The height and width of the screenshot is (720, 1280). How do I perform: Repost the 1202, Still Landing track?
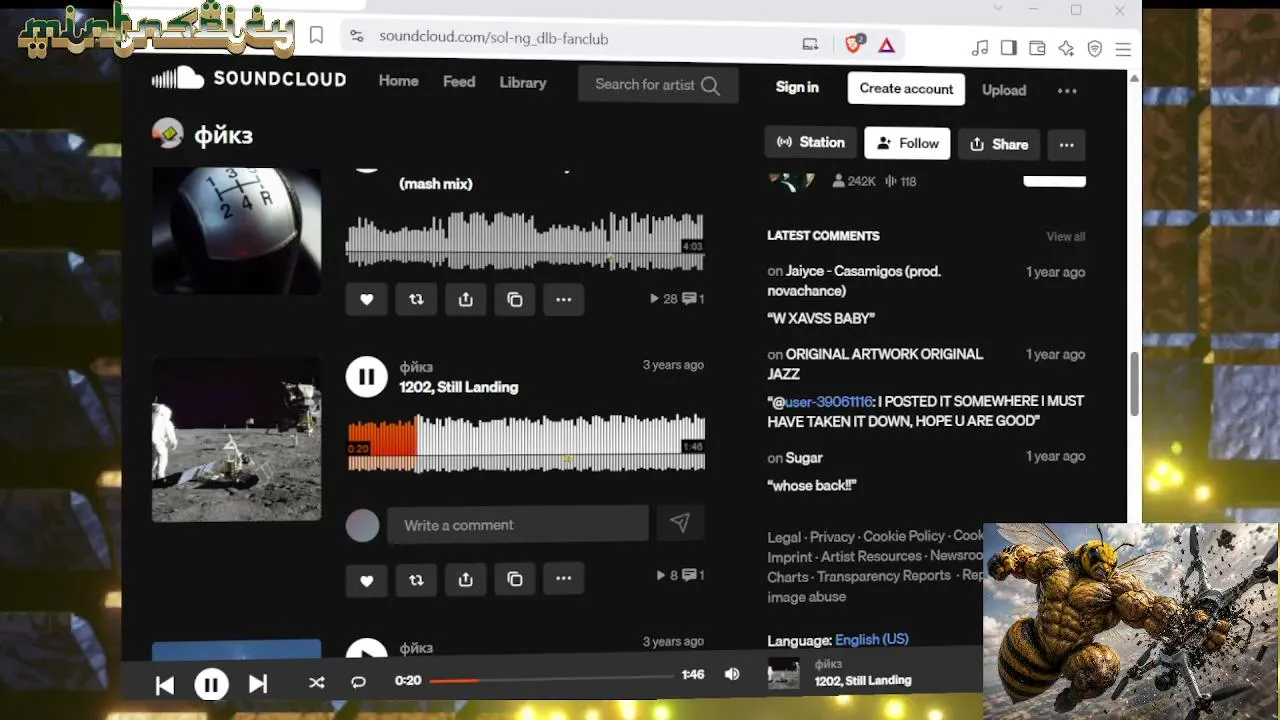tap(416, 578)
